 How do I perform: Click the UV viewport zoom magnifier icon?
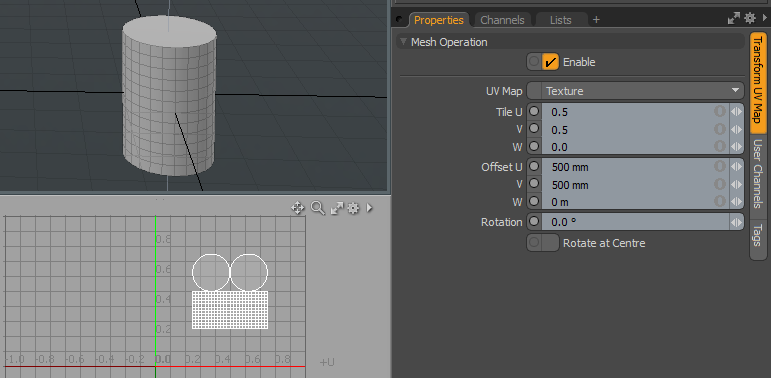(318, 208)
